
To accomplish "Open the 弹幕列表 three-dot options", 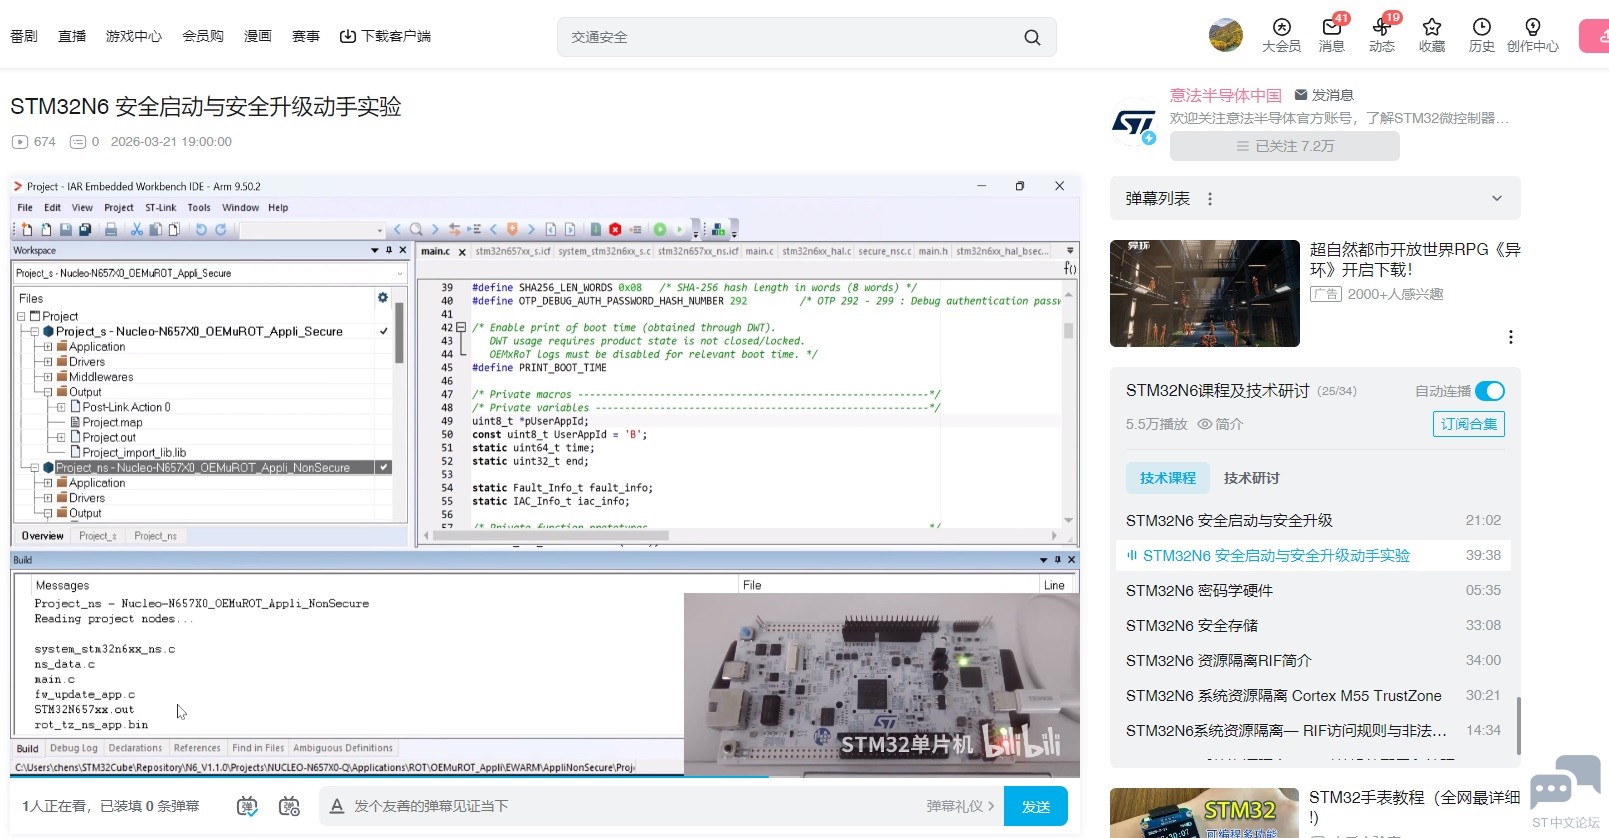I will tap(1210, 199).
